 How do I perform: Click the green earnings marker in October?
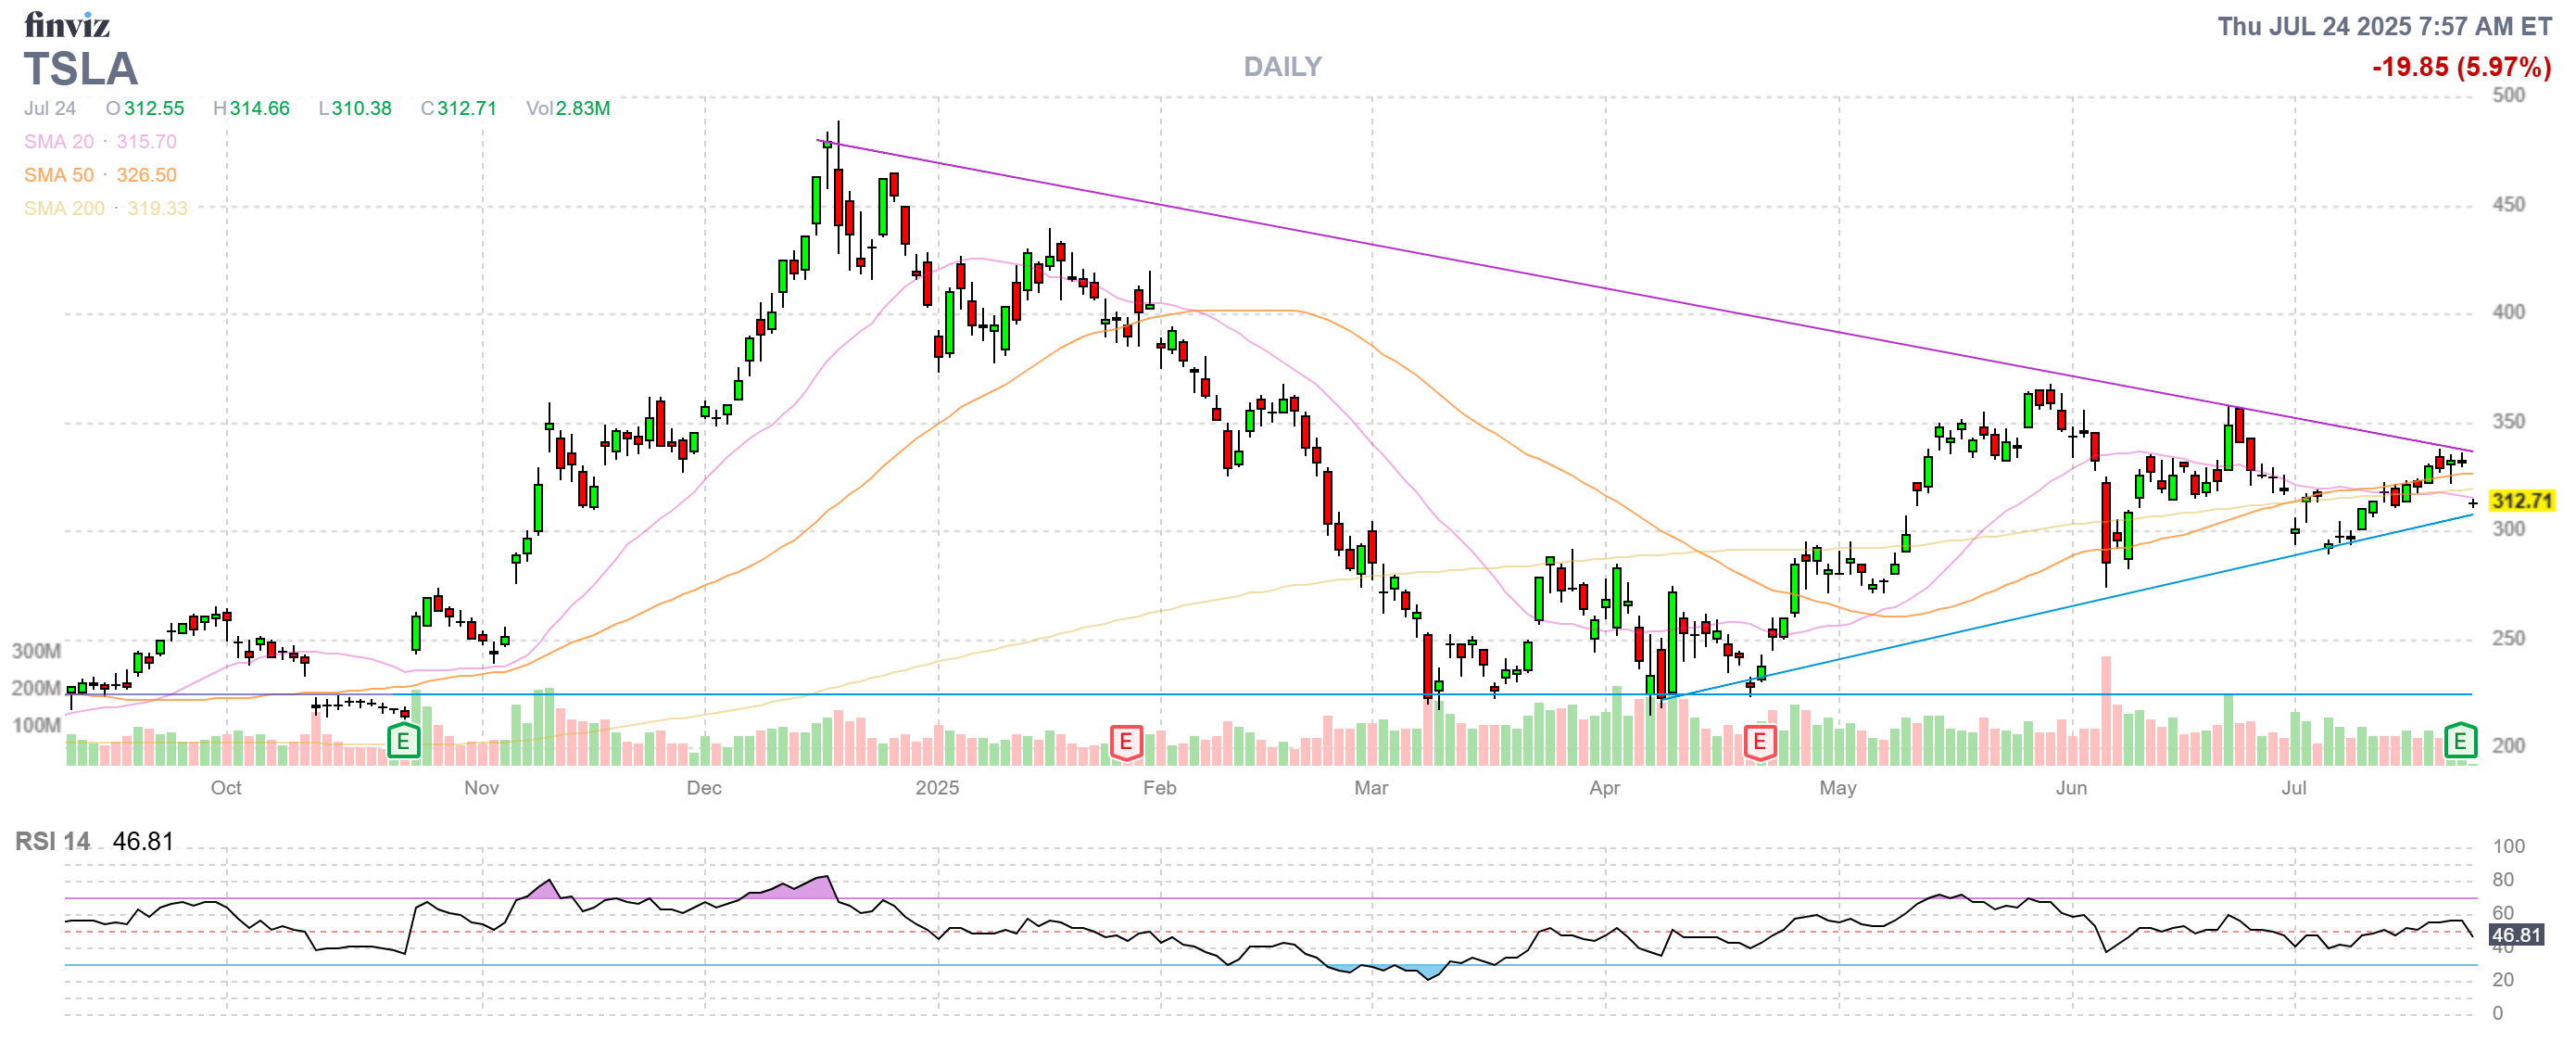tap(403, 741)
